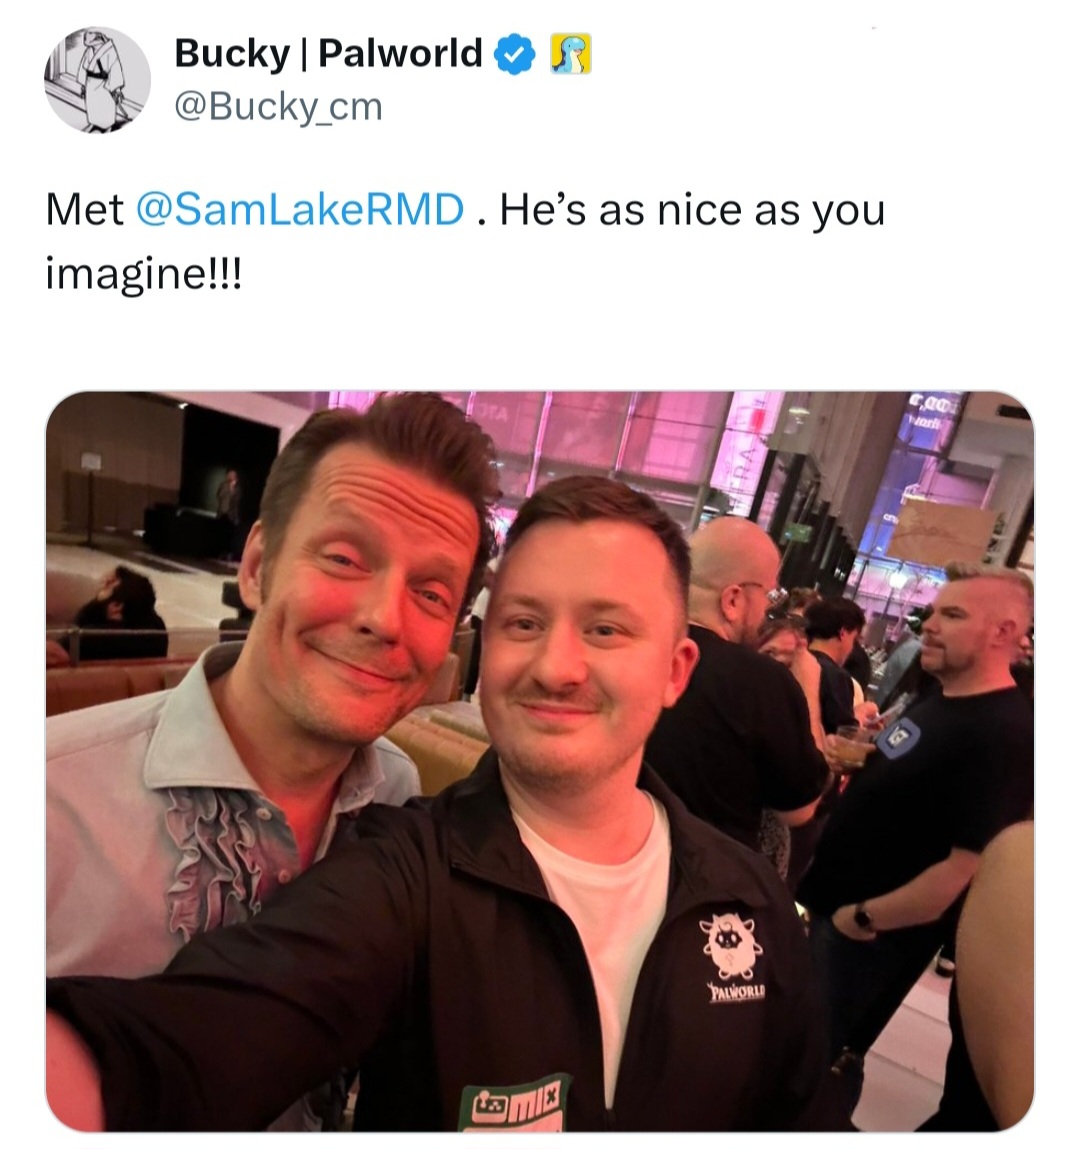The height and width of the screenshot is (1149, 1080).
Task: Open the @SamLakeRMD mention link
Action: click(x=300, y=210)
